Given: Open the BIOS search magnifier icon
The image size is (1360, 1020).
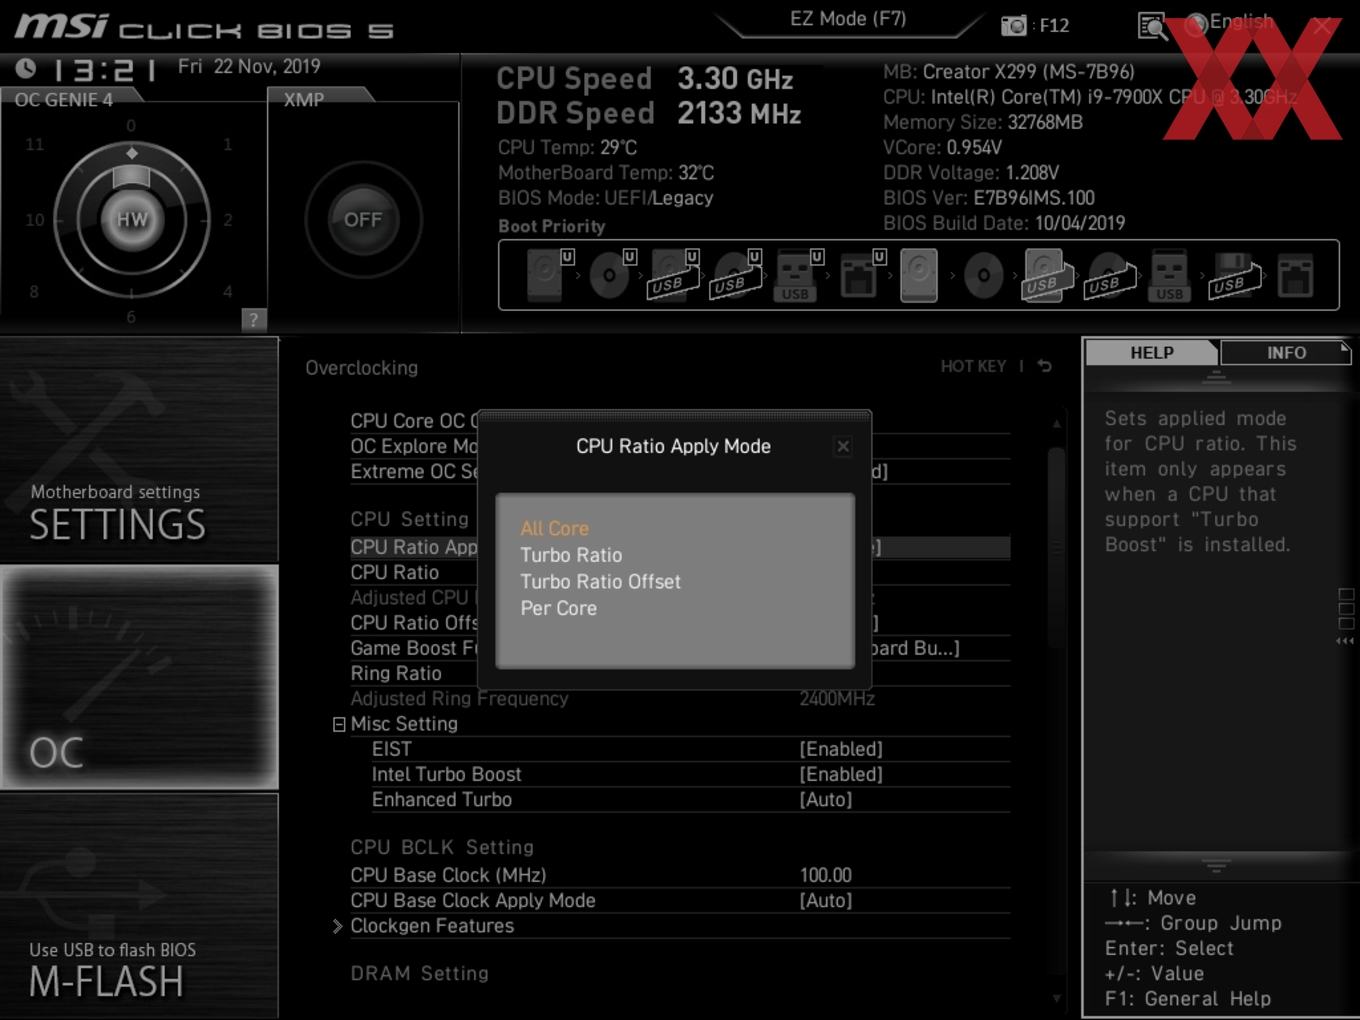Looking at the screenshot, I should tap(1153, 26).
